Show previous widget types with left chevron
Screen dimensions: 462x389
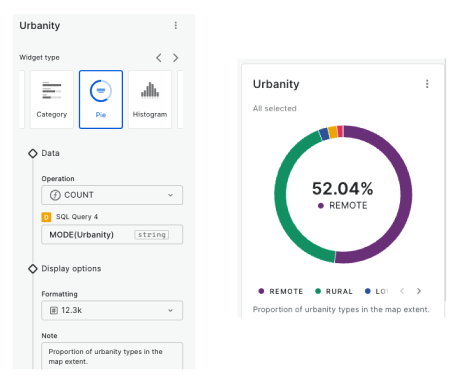click(x=159, y=58)
